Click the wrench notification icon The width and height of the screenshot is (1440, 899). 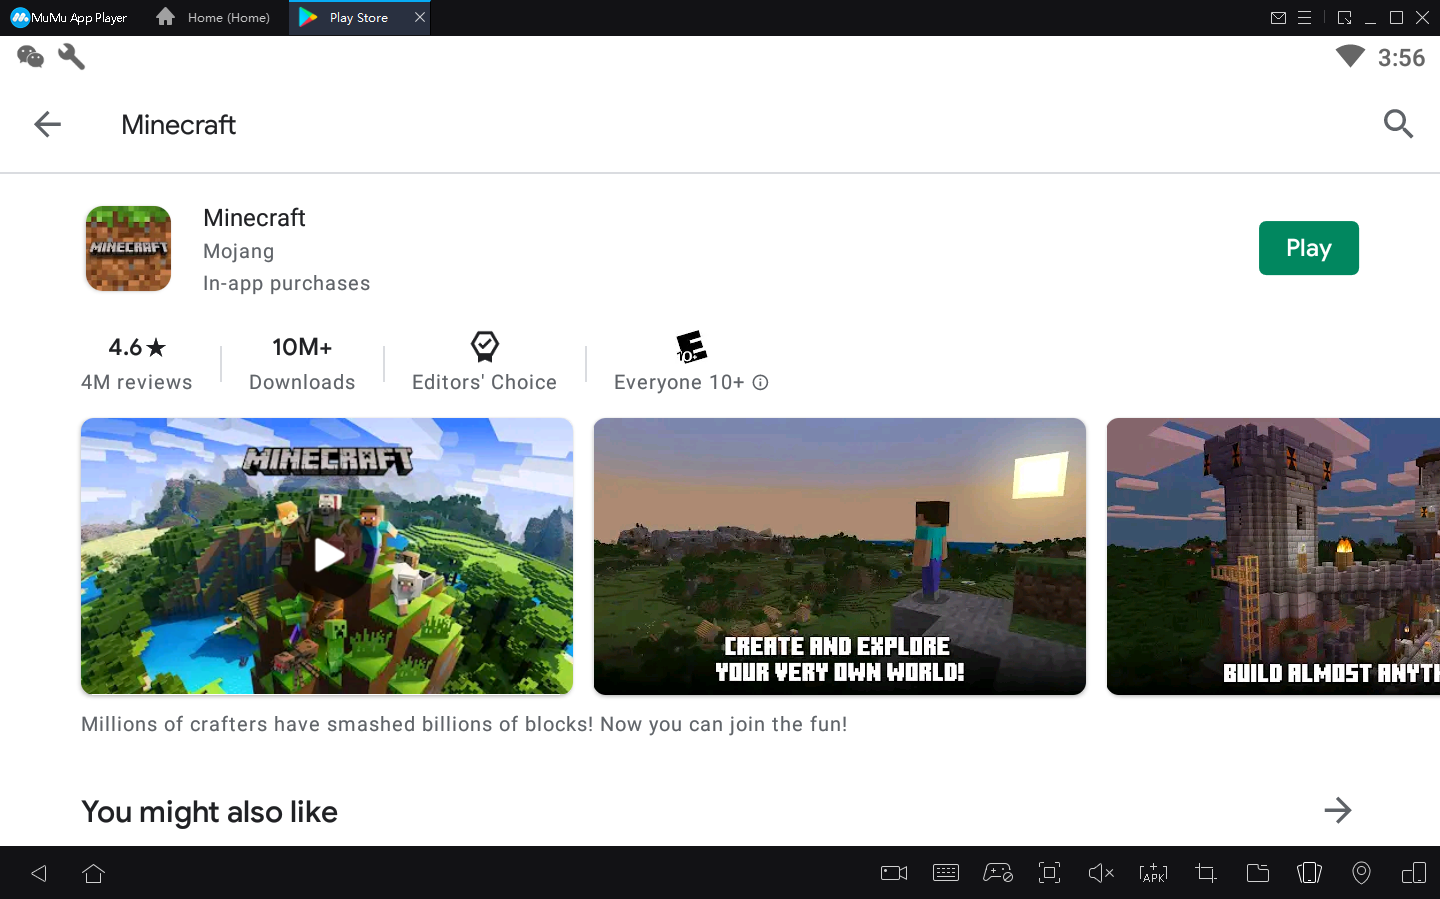(x=71, y=57)
